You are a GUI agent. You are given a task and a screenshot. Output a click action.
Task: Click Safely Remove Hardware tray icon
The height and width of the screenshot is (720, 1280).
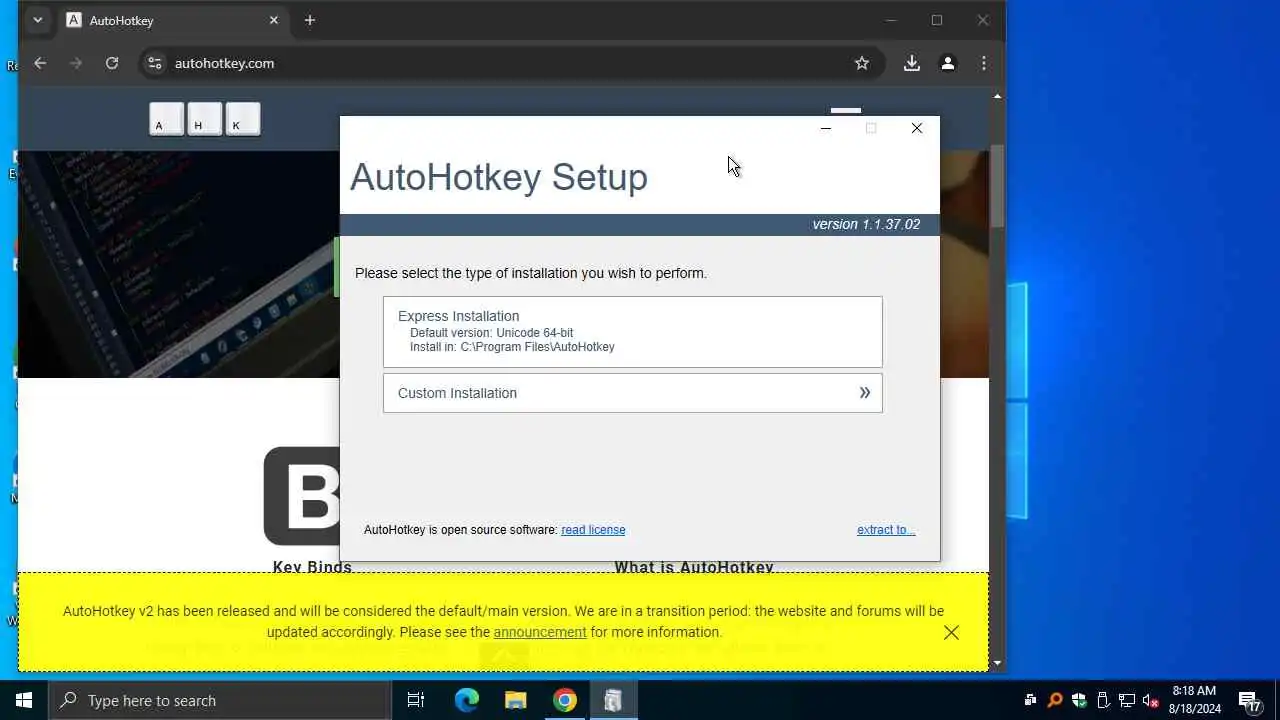1103,700
